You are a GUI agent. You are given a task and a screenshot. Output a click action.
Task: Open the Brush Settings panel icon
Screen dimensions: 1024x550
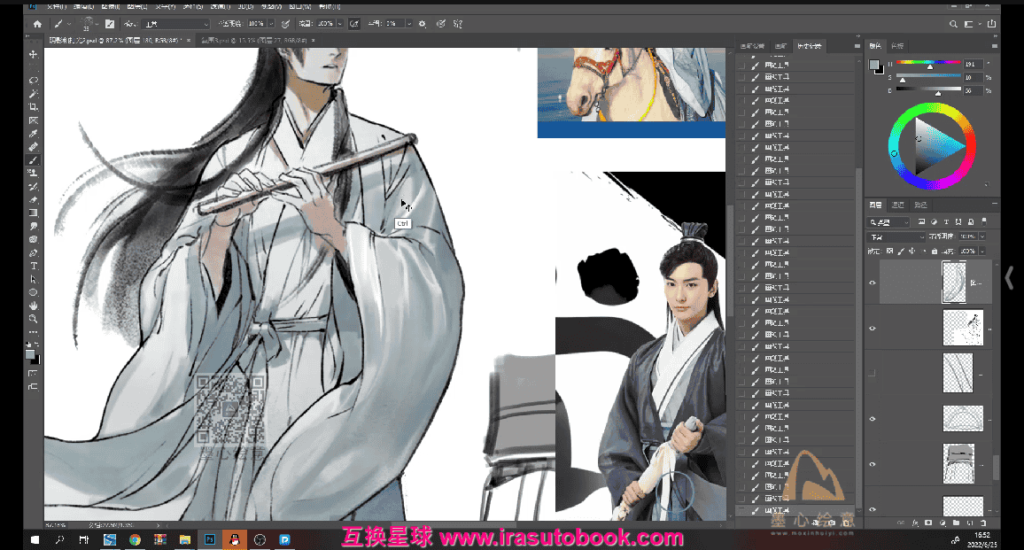click(x=110, y=24)
